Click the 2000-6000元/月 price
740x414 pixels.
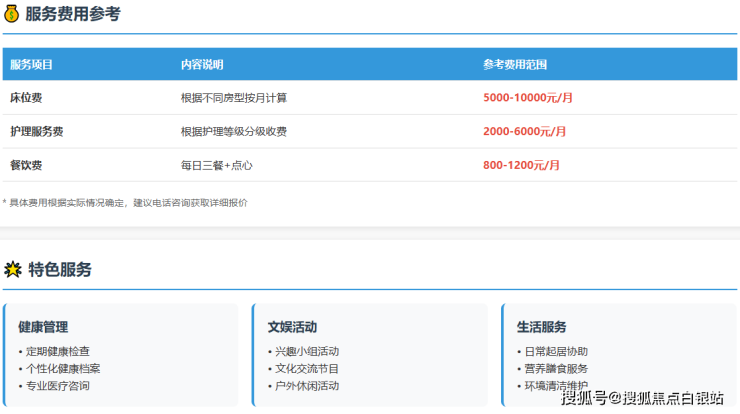point(524,131)
